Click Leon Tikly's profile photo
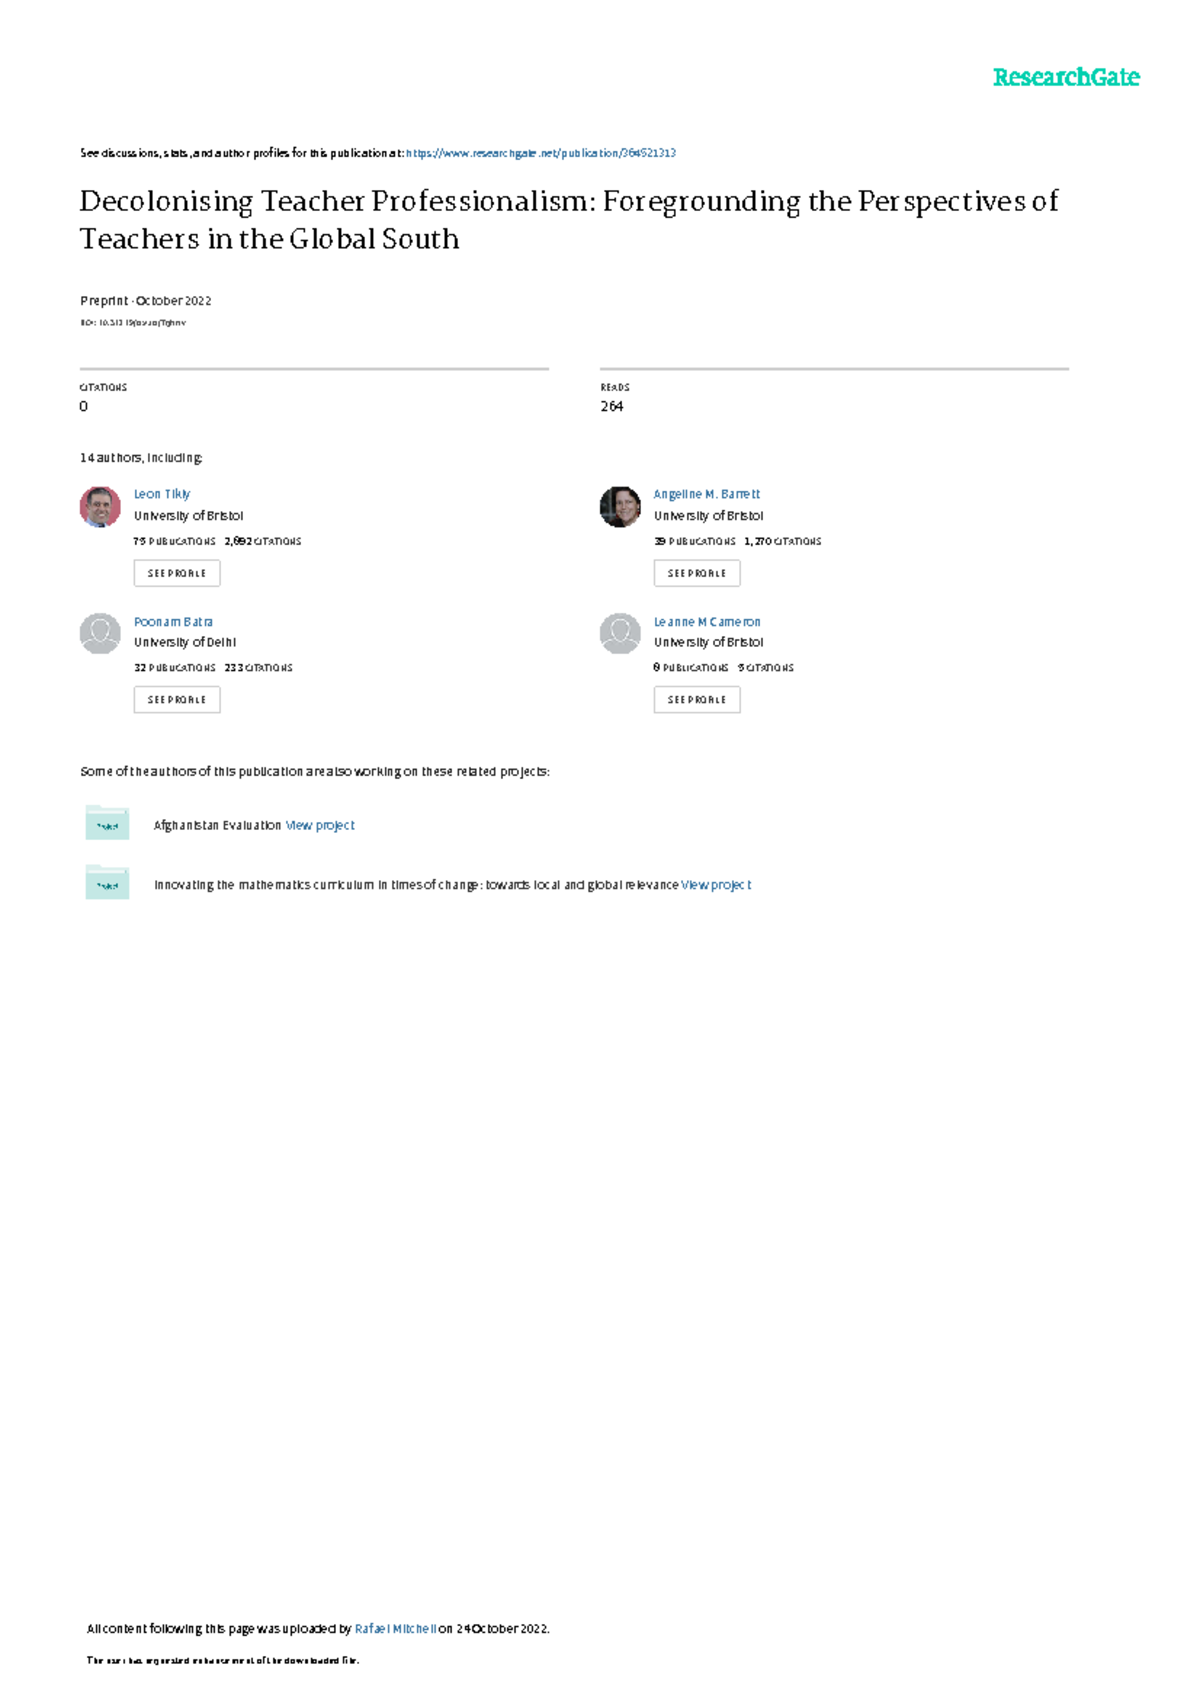 point(100,507)
